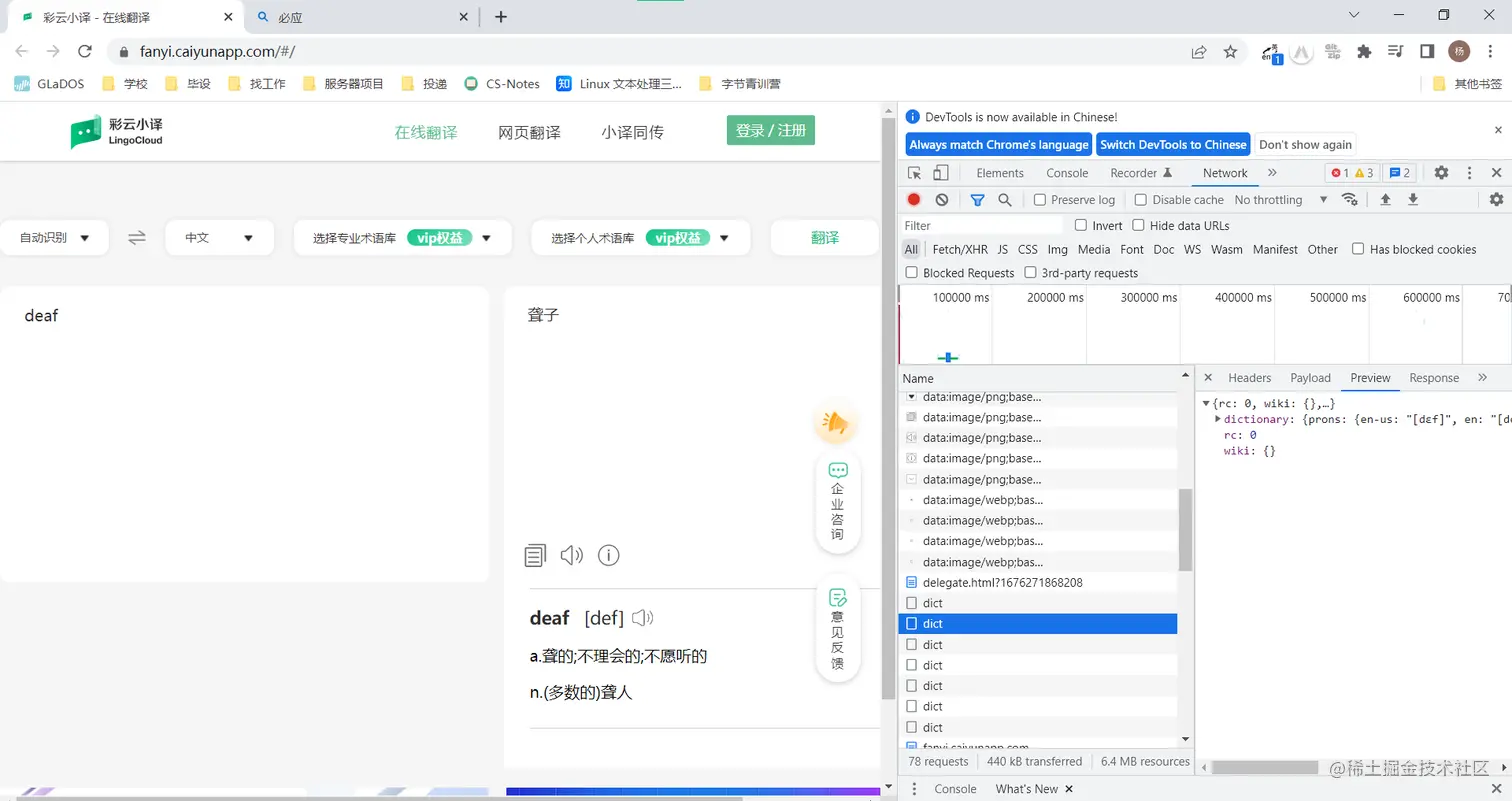The width and height of the screenshot is (1512, 801).
Task: Reload the current page
Action: click(85, 52)
